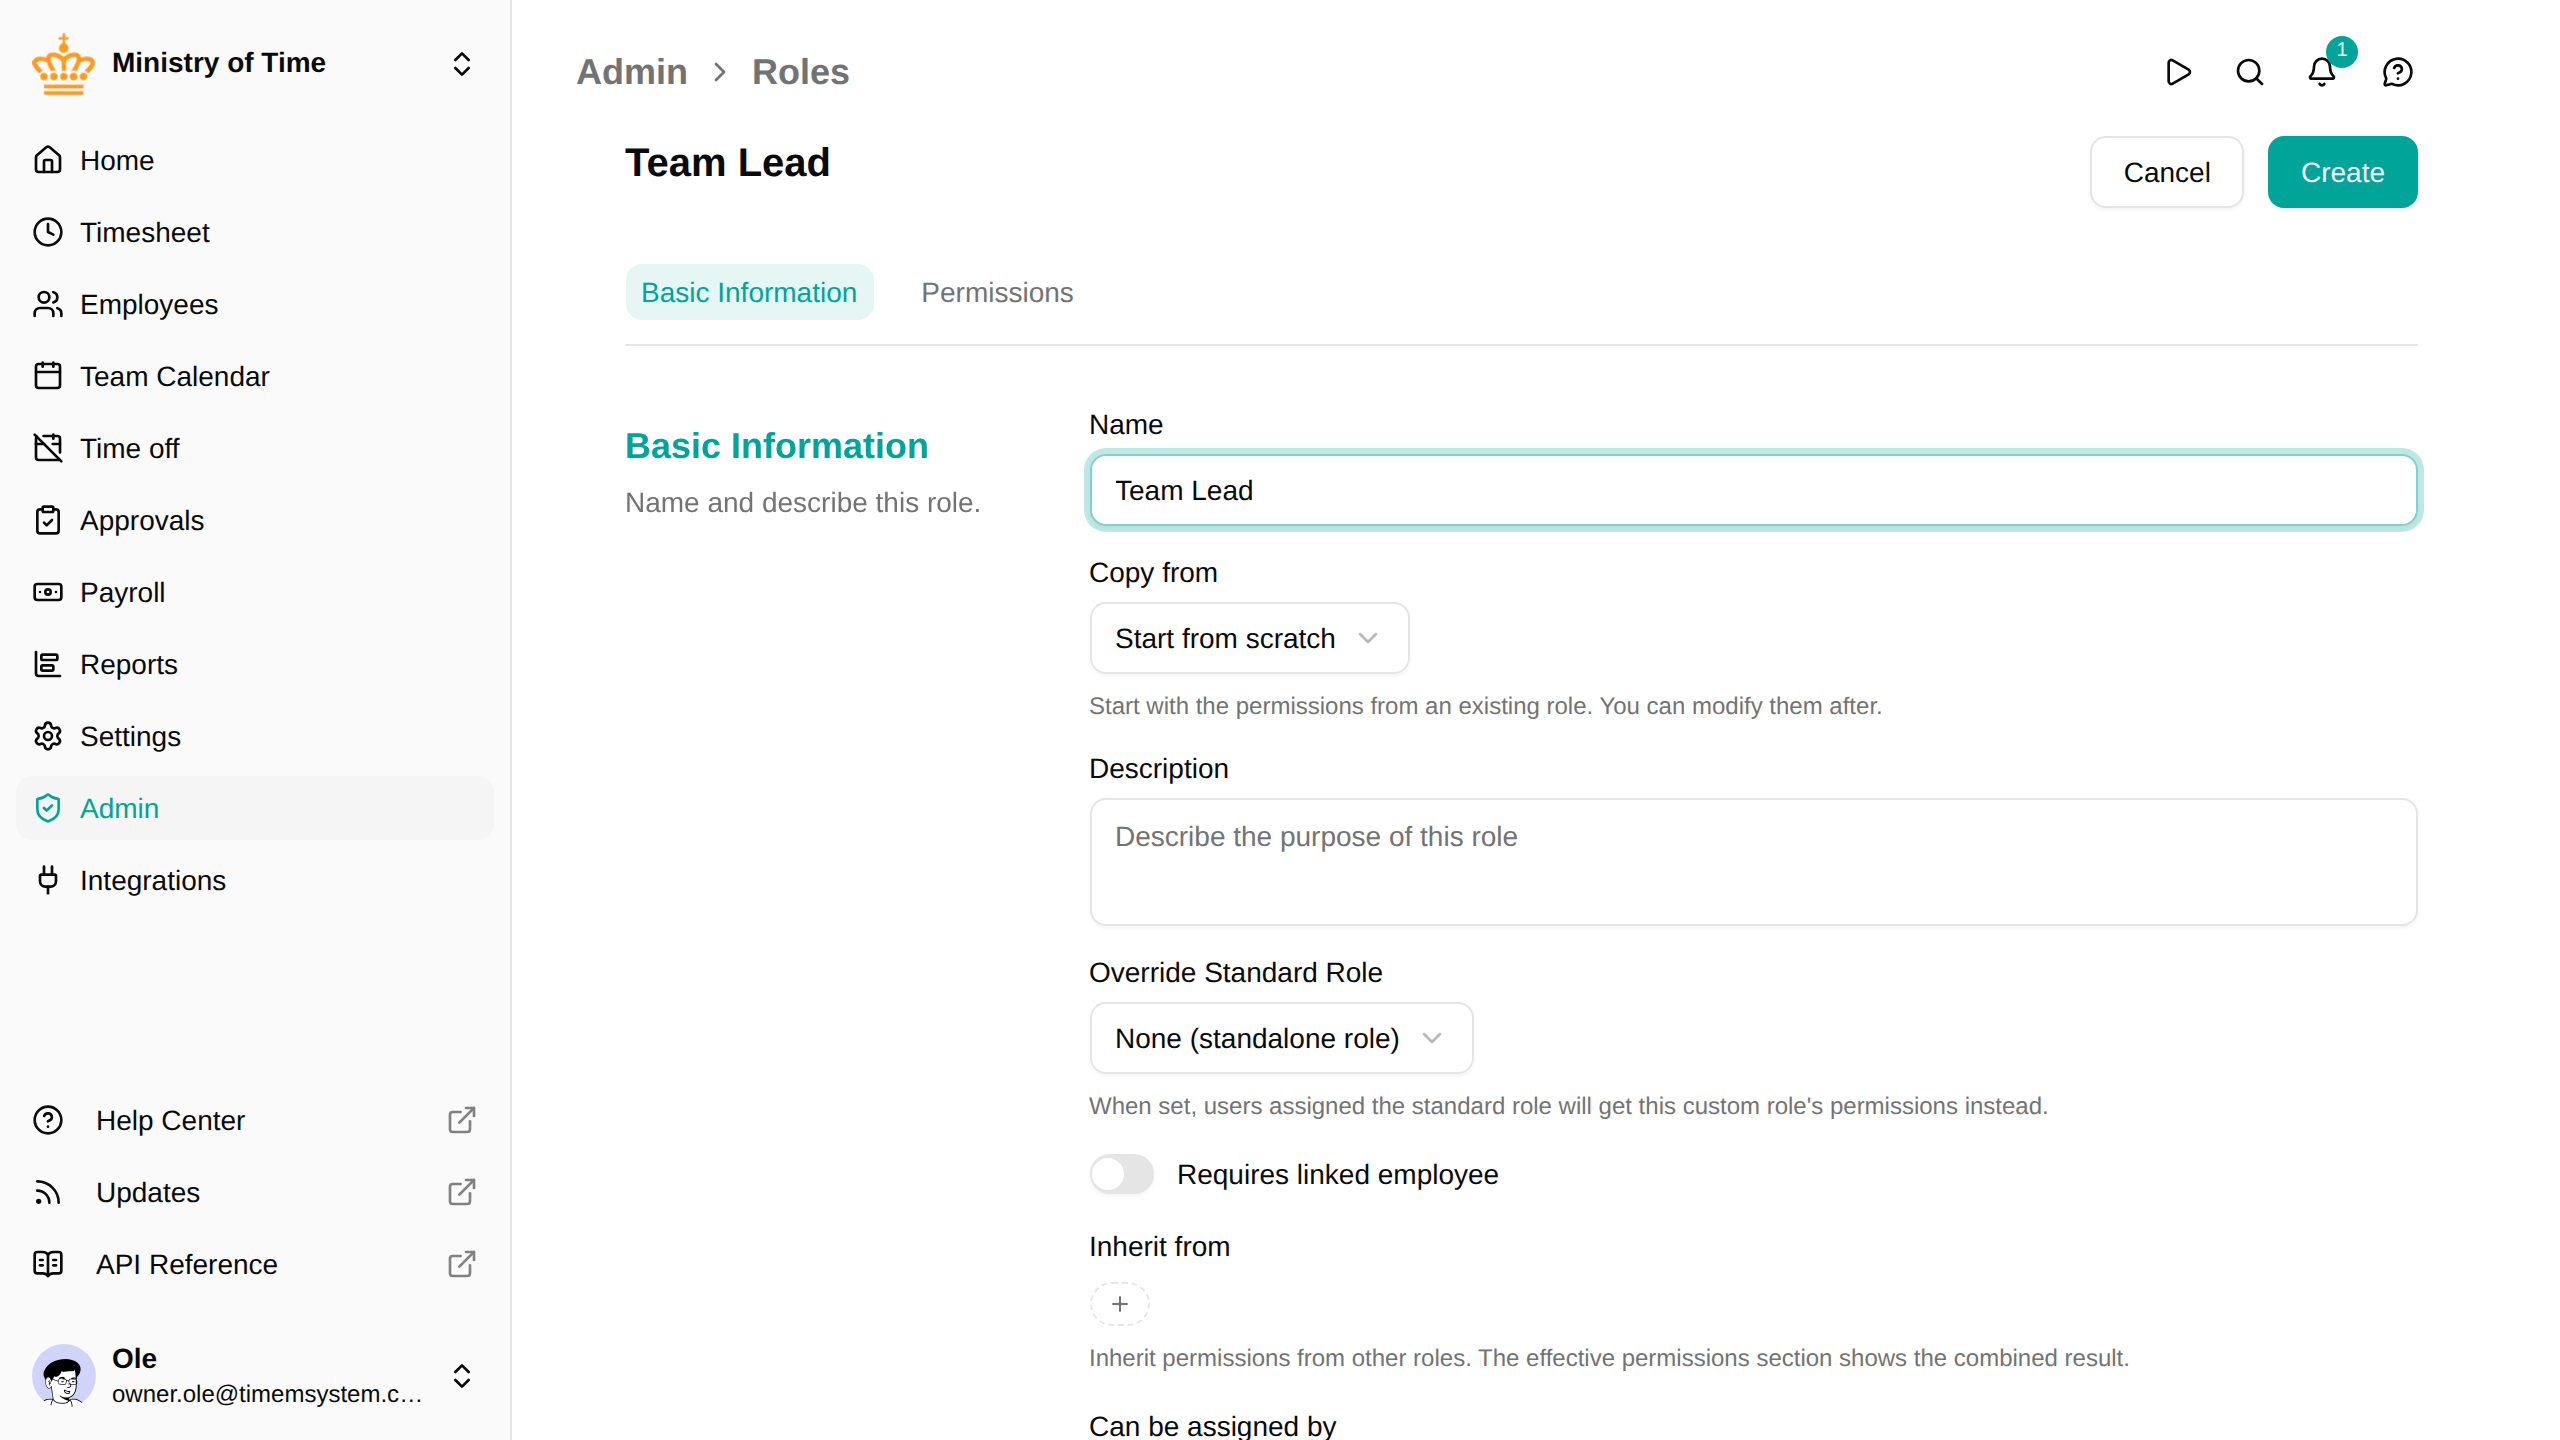Click the Ministry of Time crown logo
This screenshot has width=2560, height=1440.
click(63, 64)
